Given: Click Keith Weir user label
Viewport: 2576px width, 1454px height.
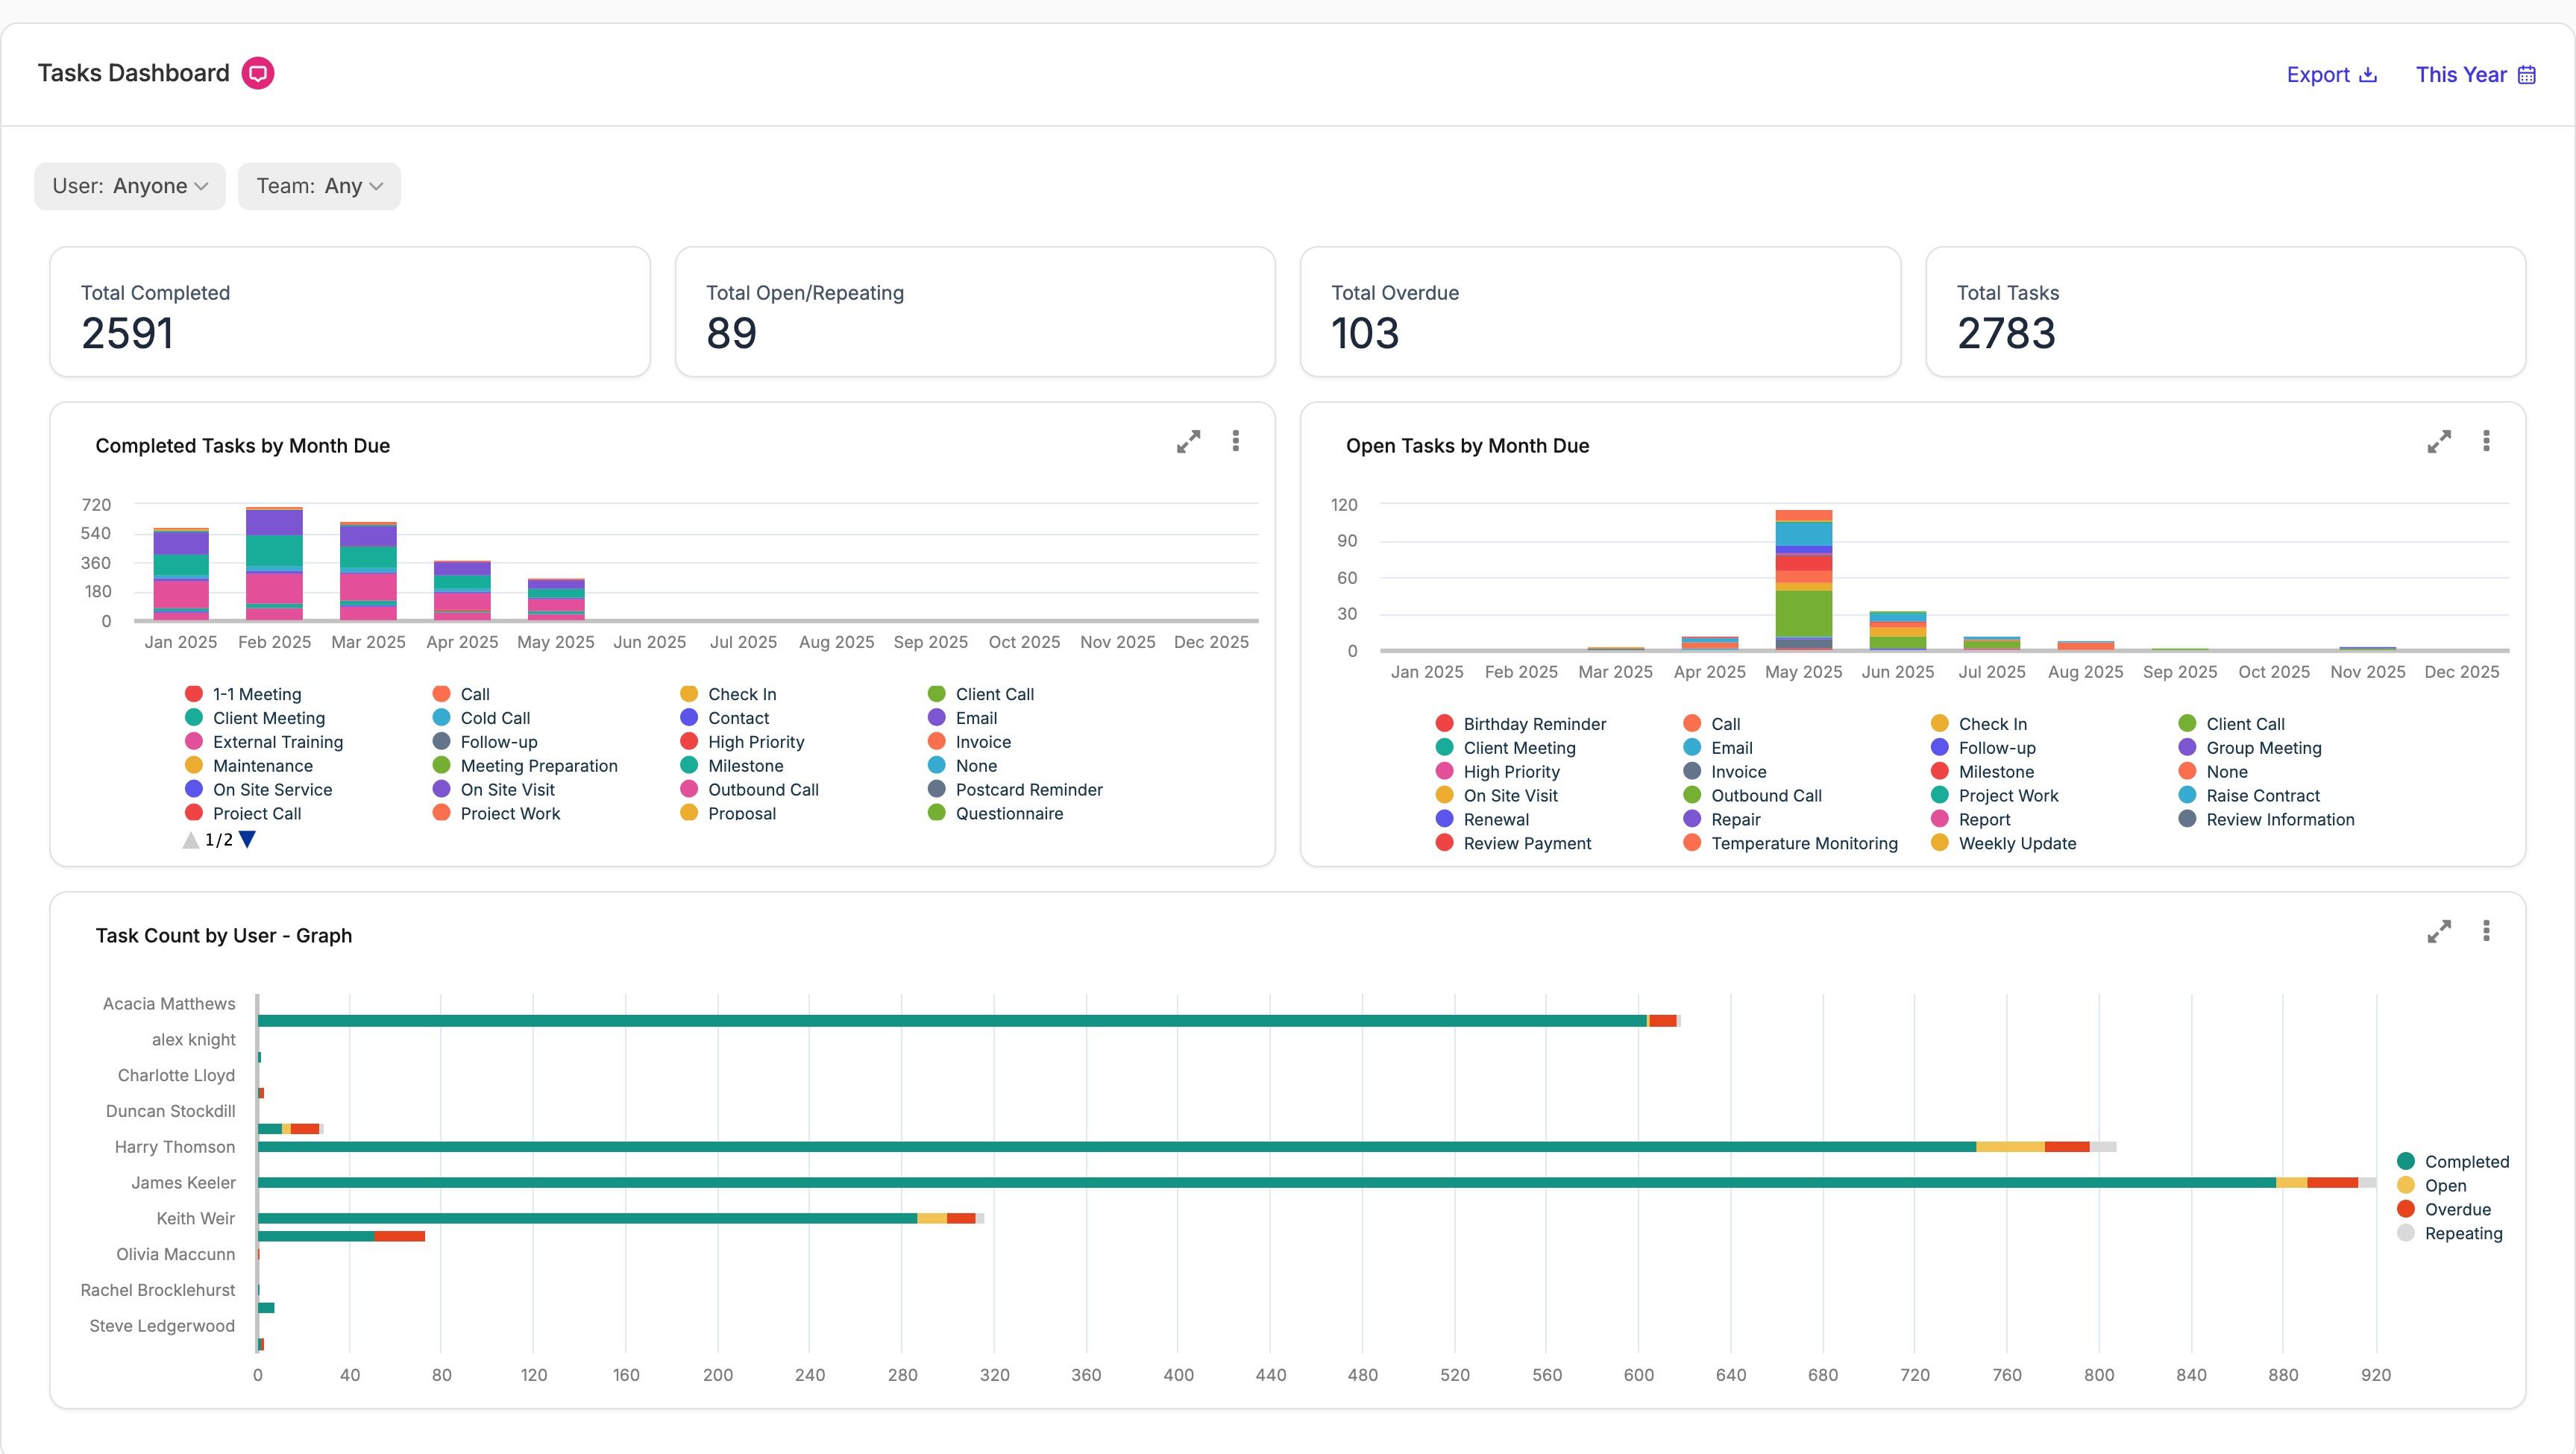Looking at the screenshot, I should [x=196, y=1218].
